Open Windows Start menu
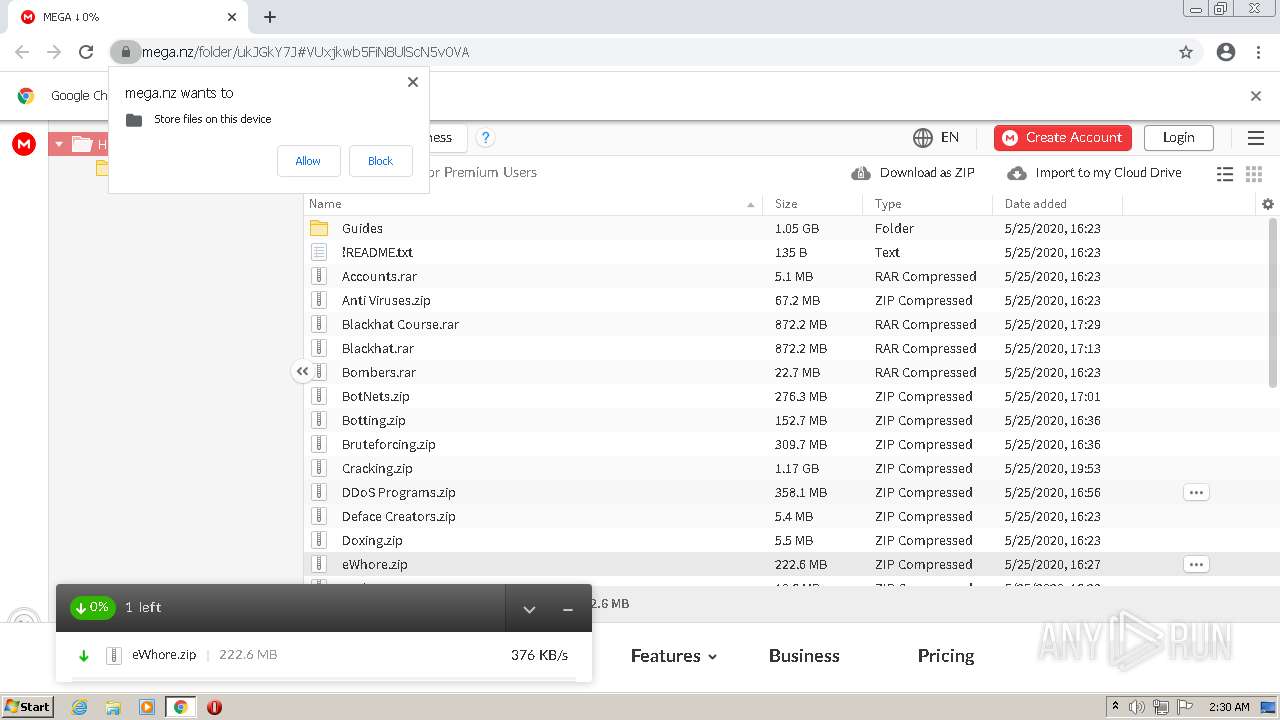The width and height of the screenshot is (1280, 720). click(x=28, y=706)
